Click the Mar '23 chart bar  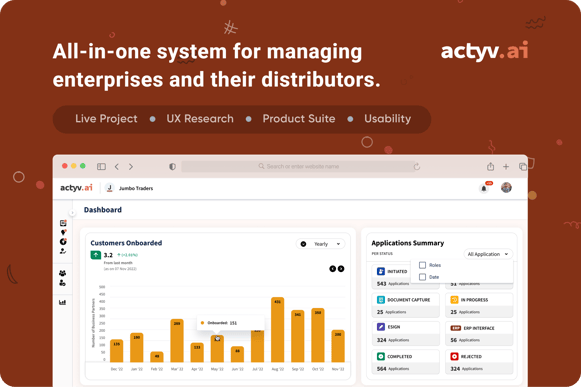point(177,340)
